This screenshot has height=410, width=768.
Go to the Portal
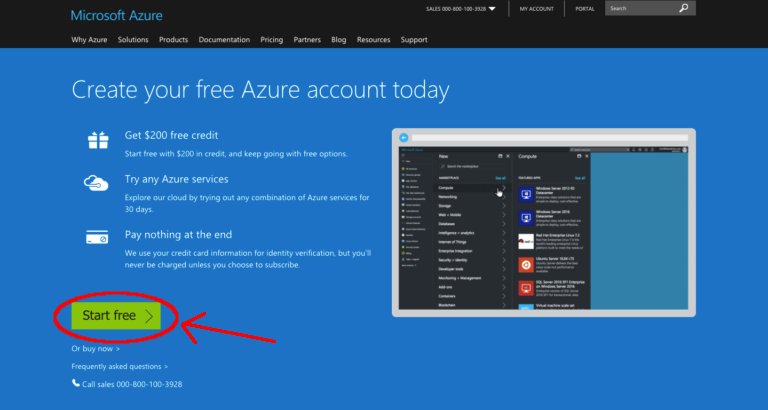585,9
